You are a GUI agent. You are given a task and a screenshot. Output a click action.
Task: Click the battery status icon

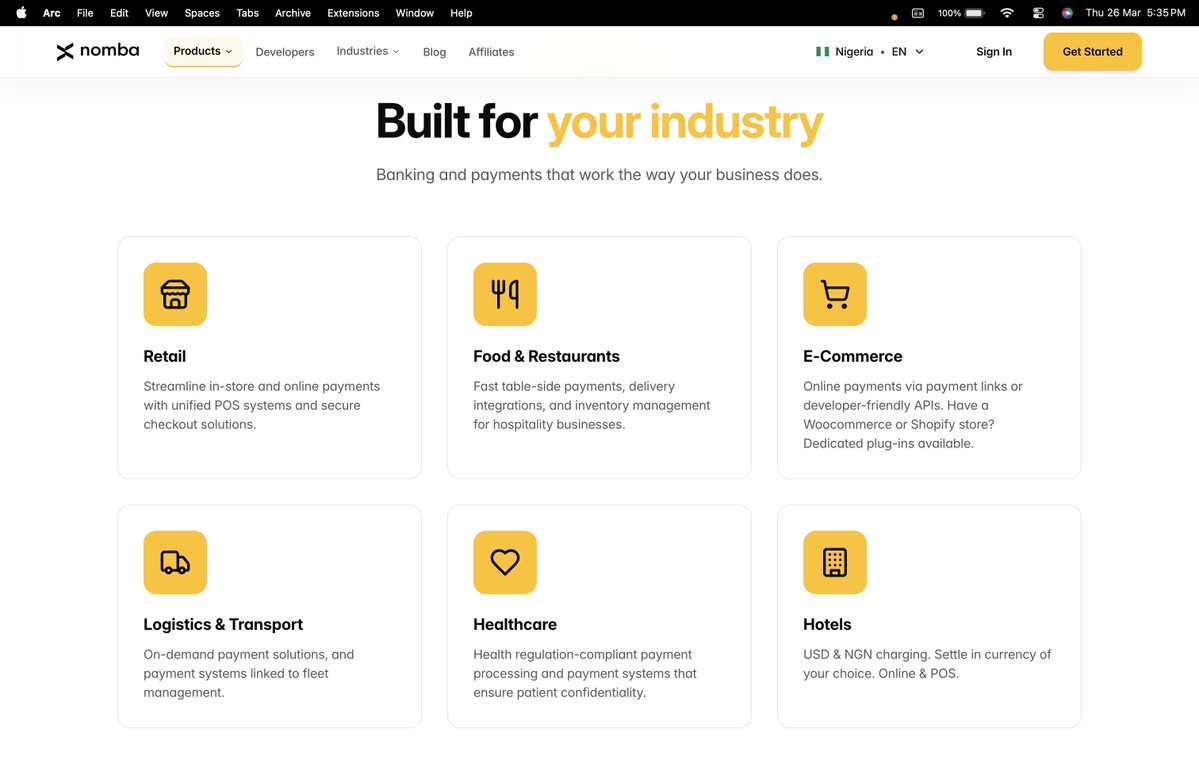coord(975,13)
